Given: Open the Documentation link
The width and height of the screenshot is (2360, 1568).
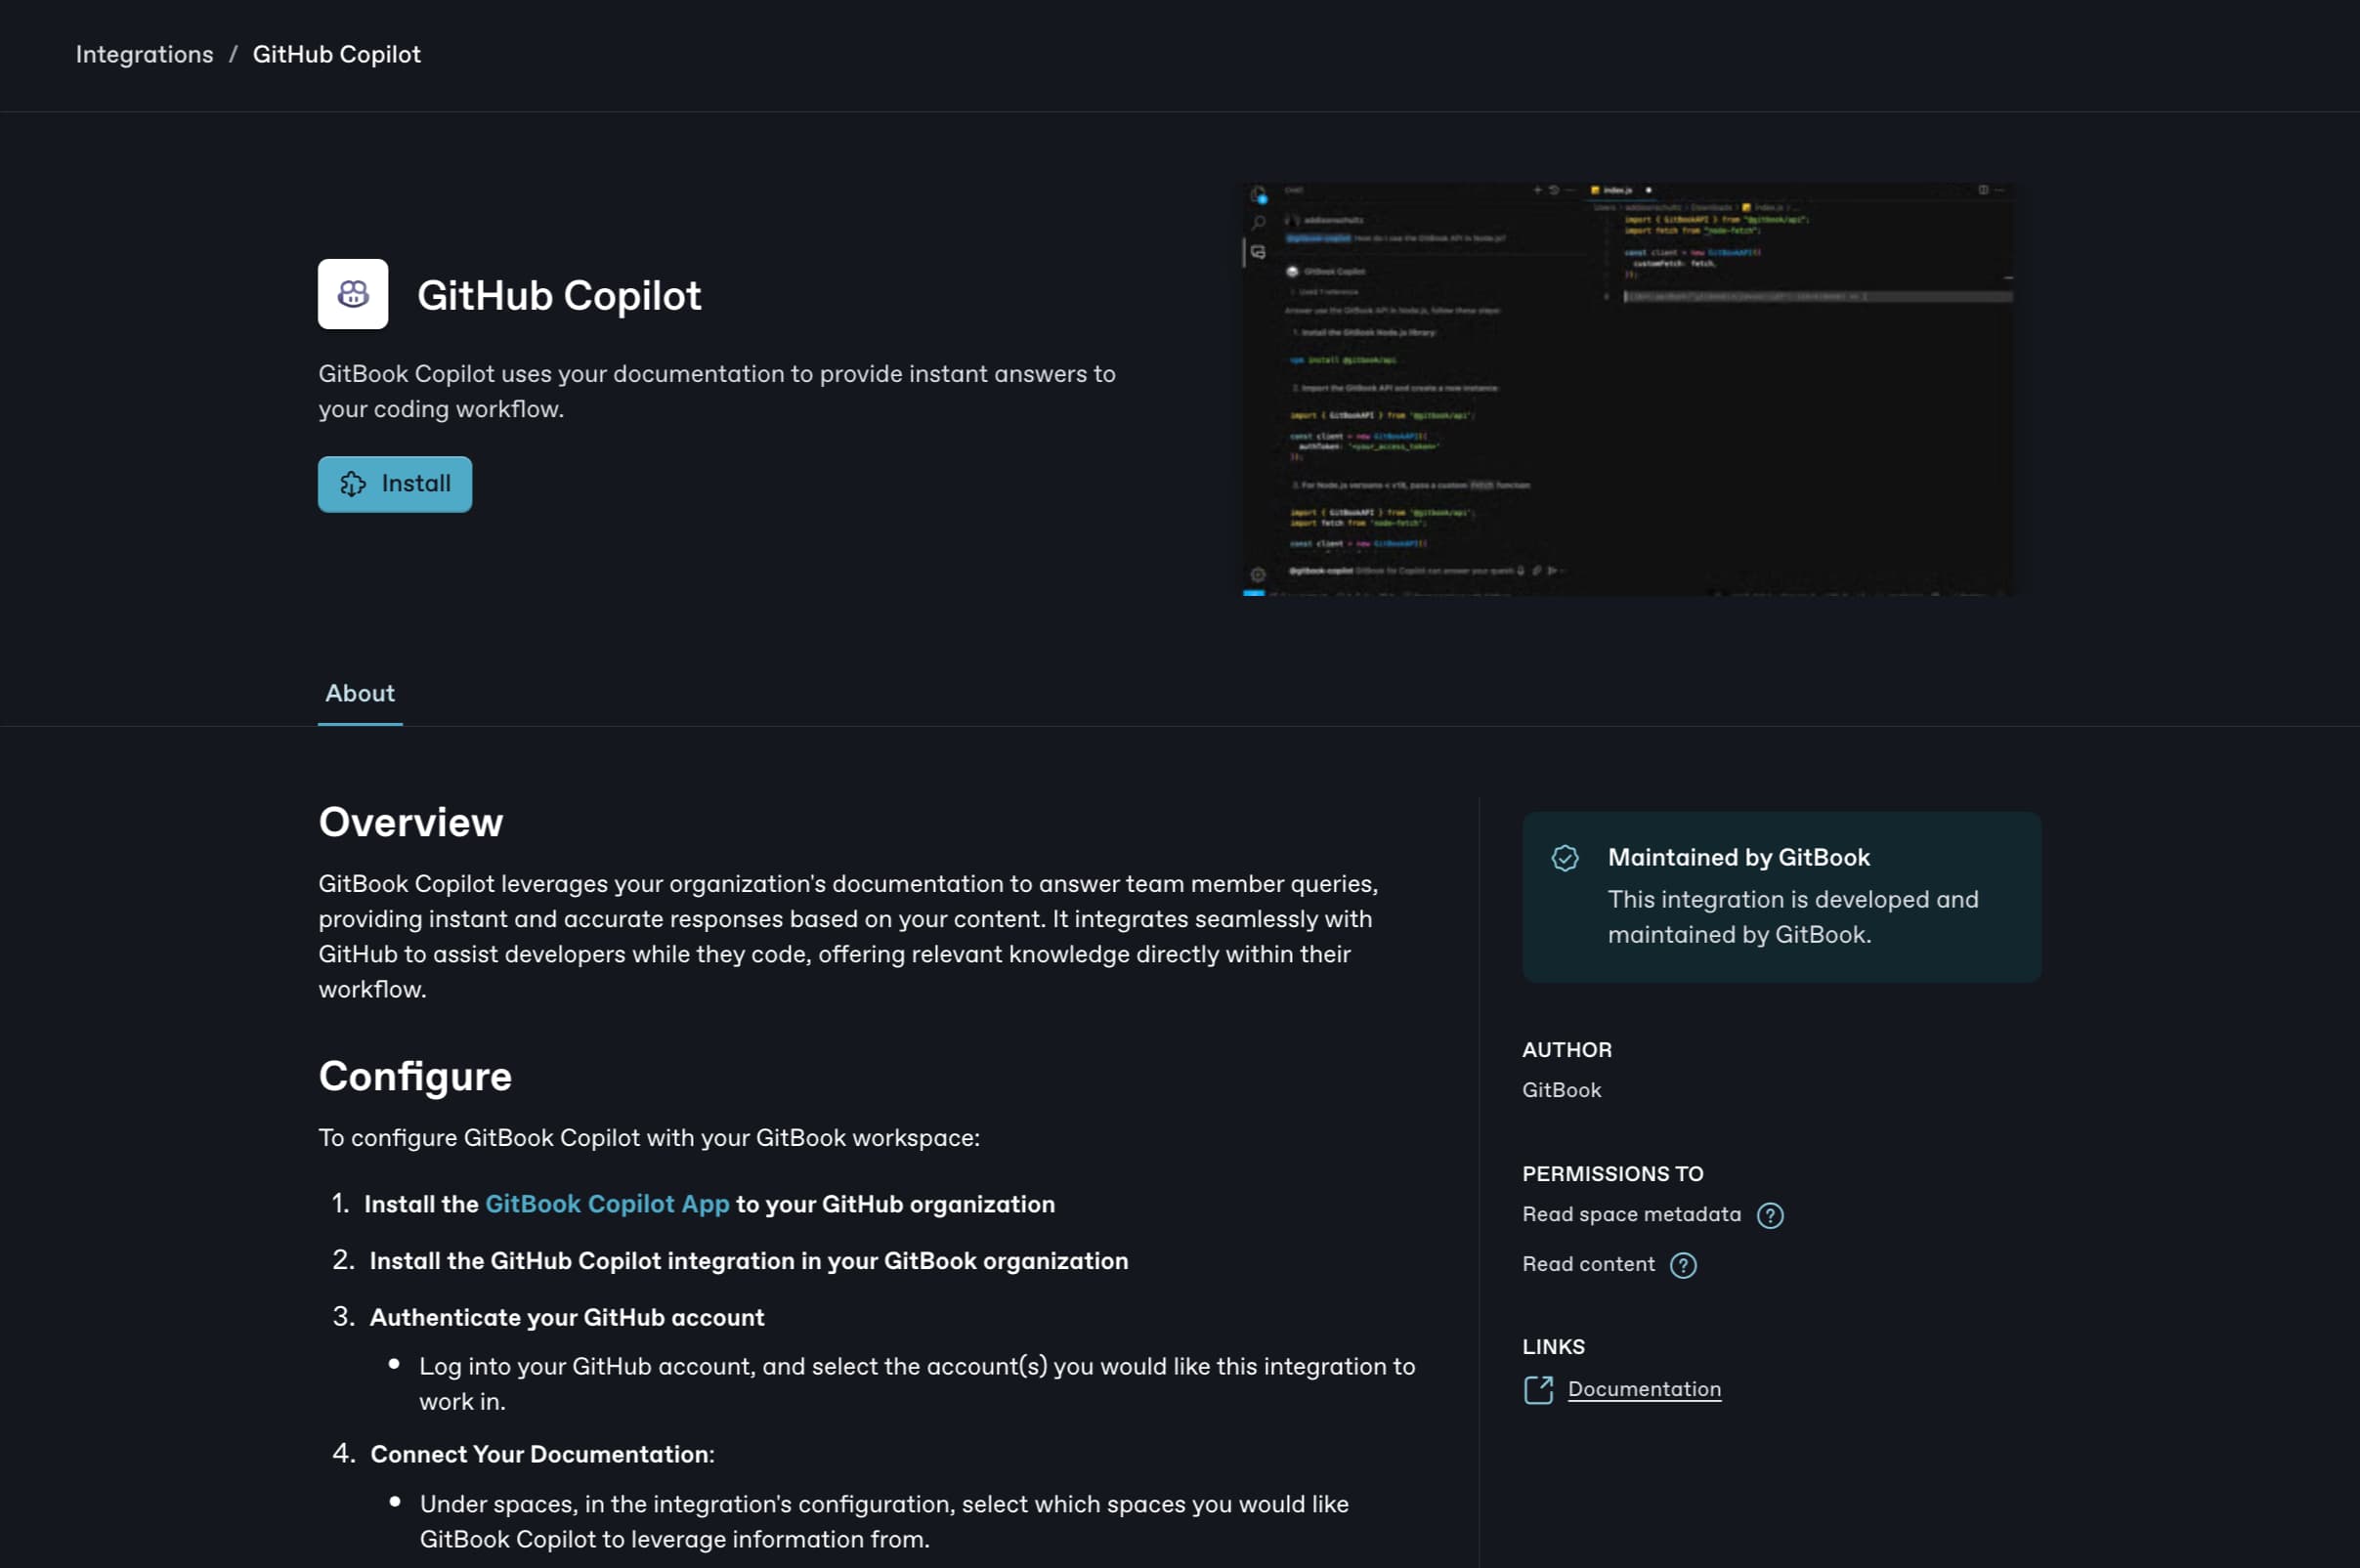Looking at the screenshot, I should point(1643,1389).
